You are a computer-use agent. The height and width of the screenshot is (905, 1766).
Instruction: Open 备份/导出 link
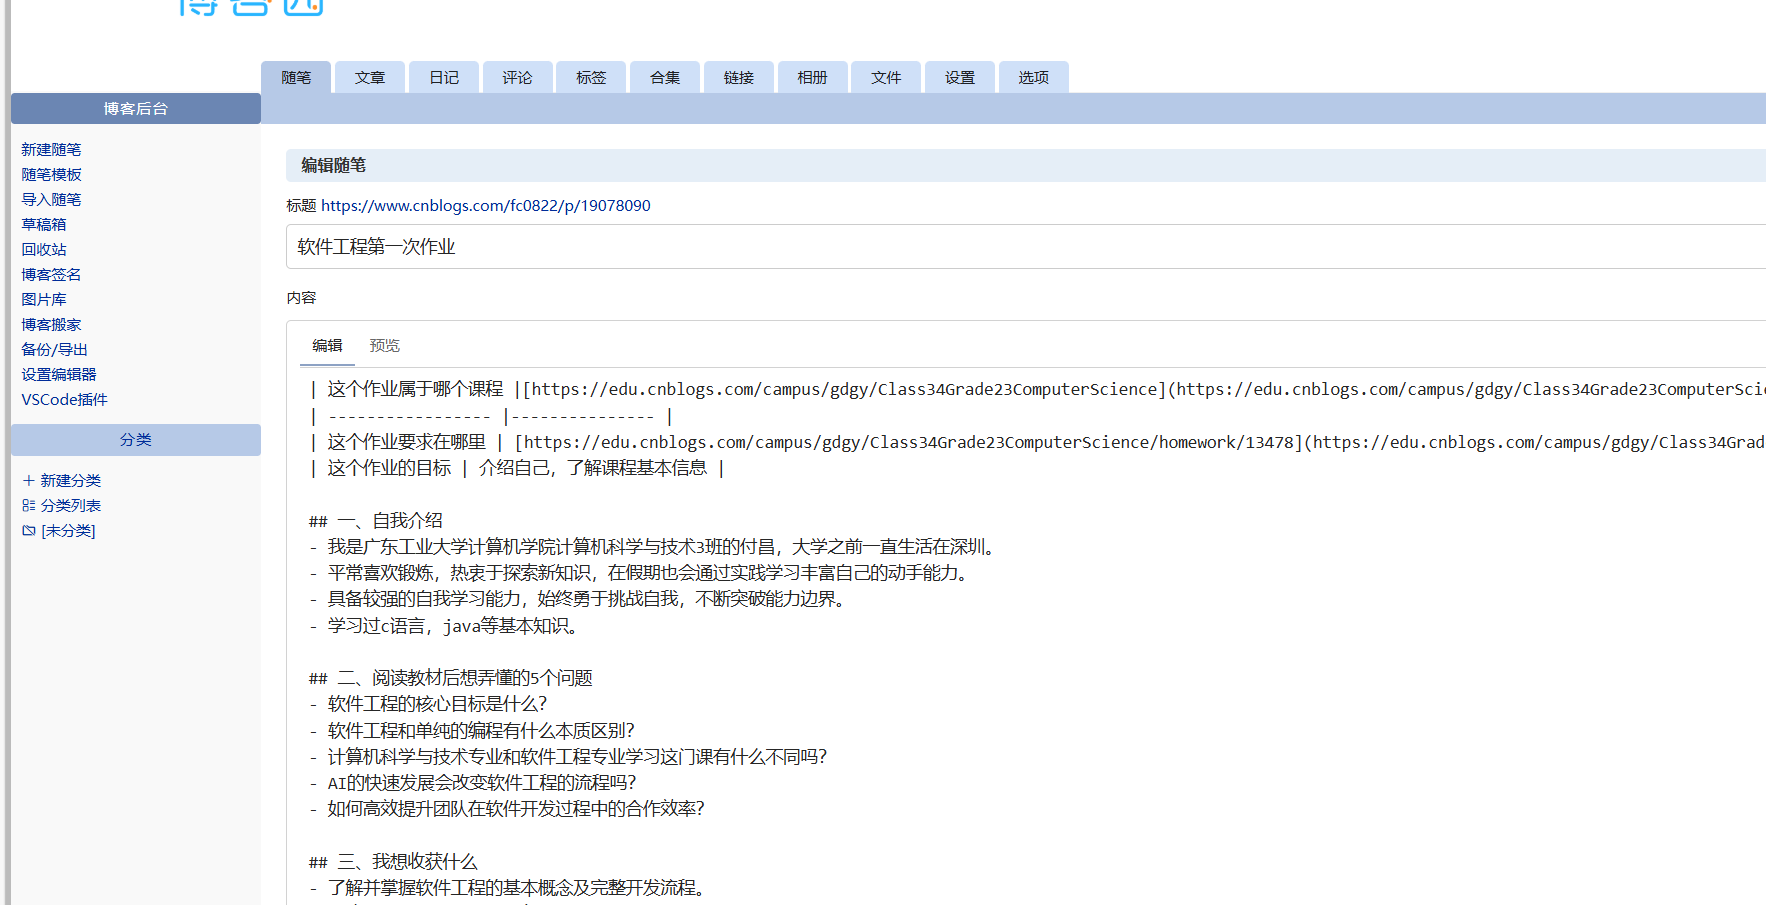pyautogui.click(x=54, y=349)
